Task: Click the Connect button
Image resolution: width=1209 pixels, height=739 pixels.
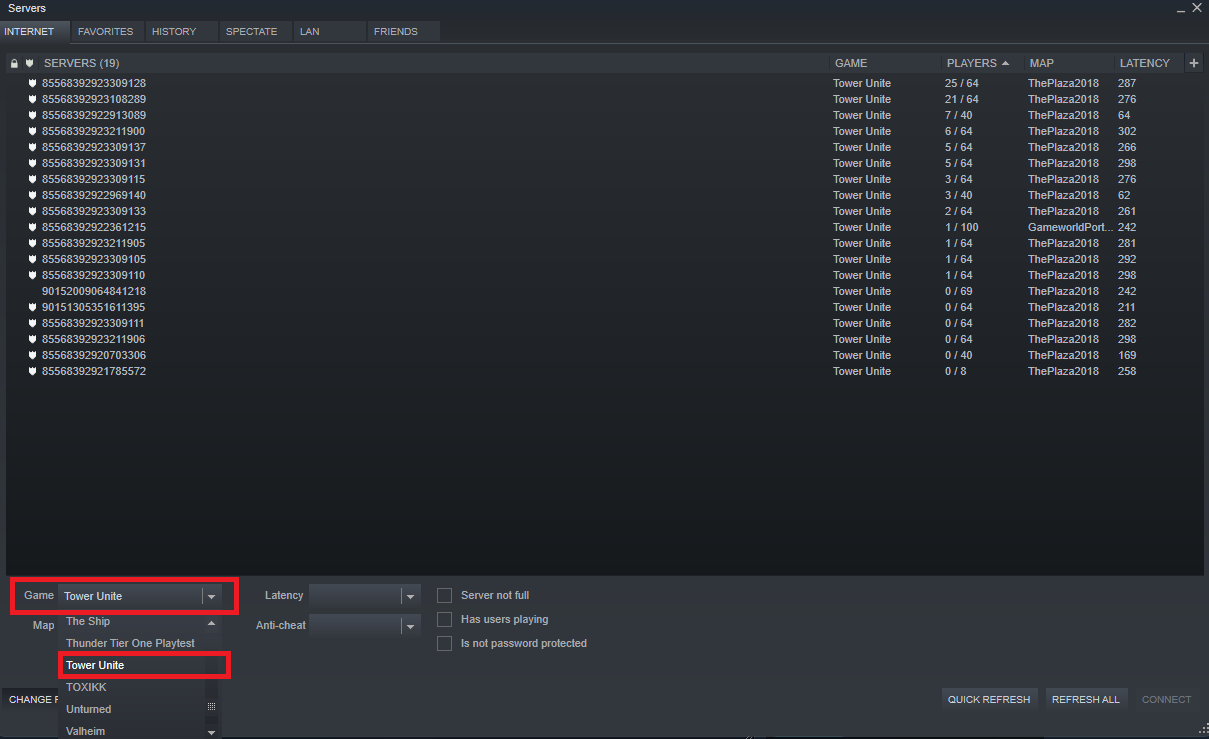Action: point(1167,699)
